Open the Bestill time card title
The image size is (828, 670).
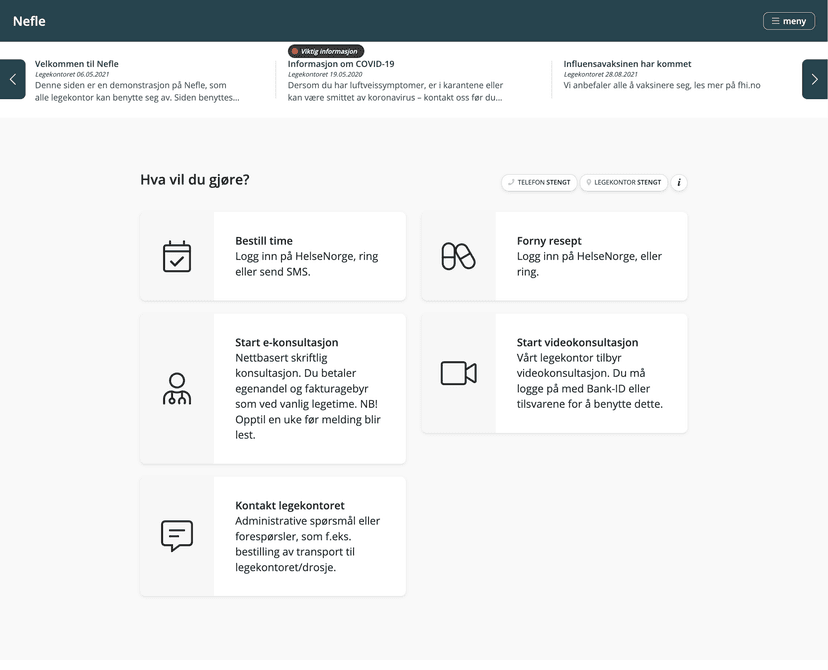264,241
